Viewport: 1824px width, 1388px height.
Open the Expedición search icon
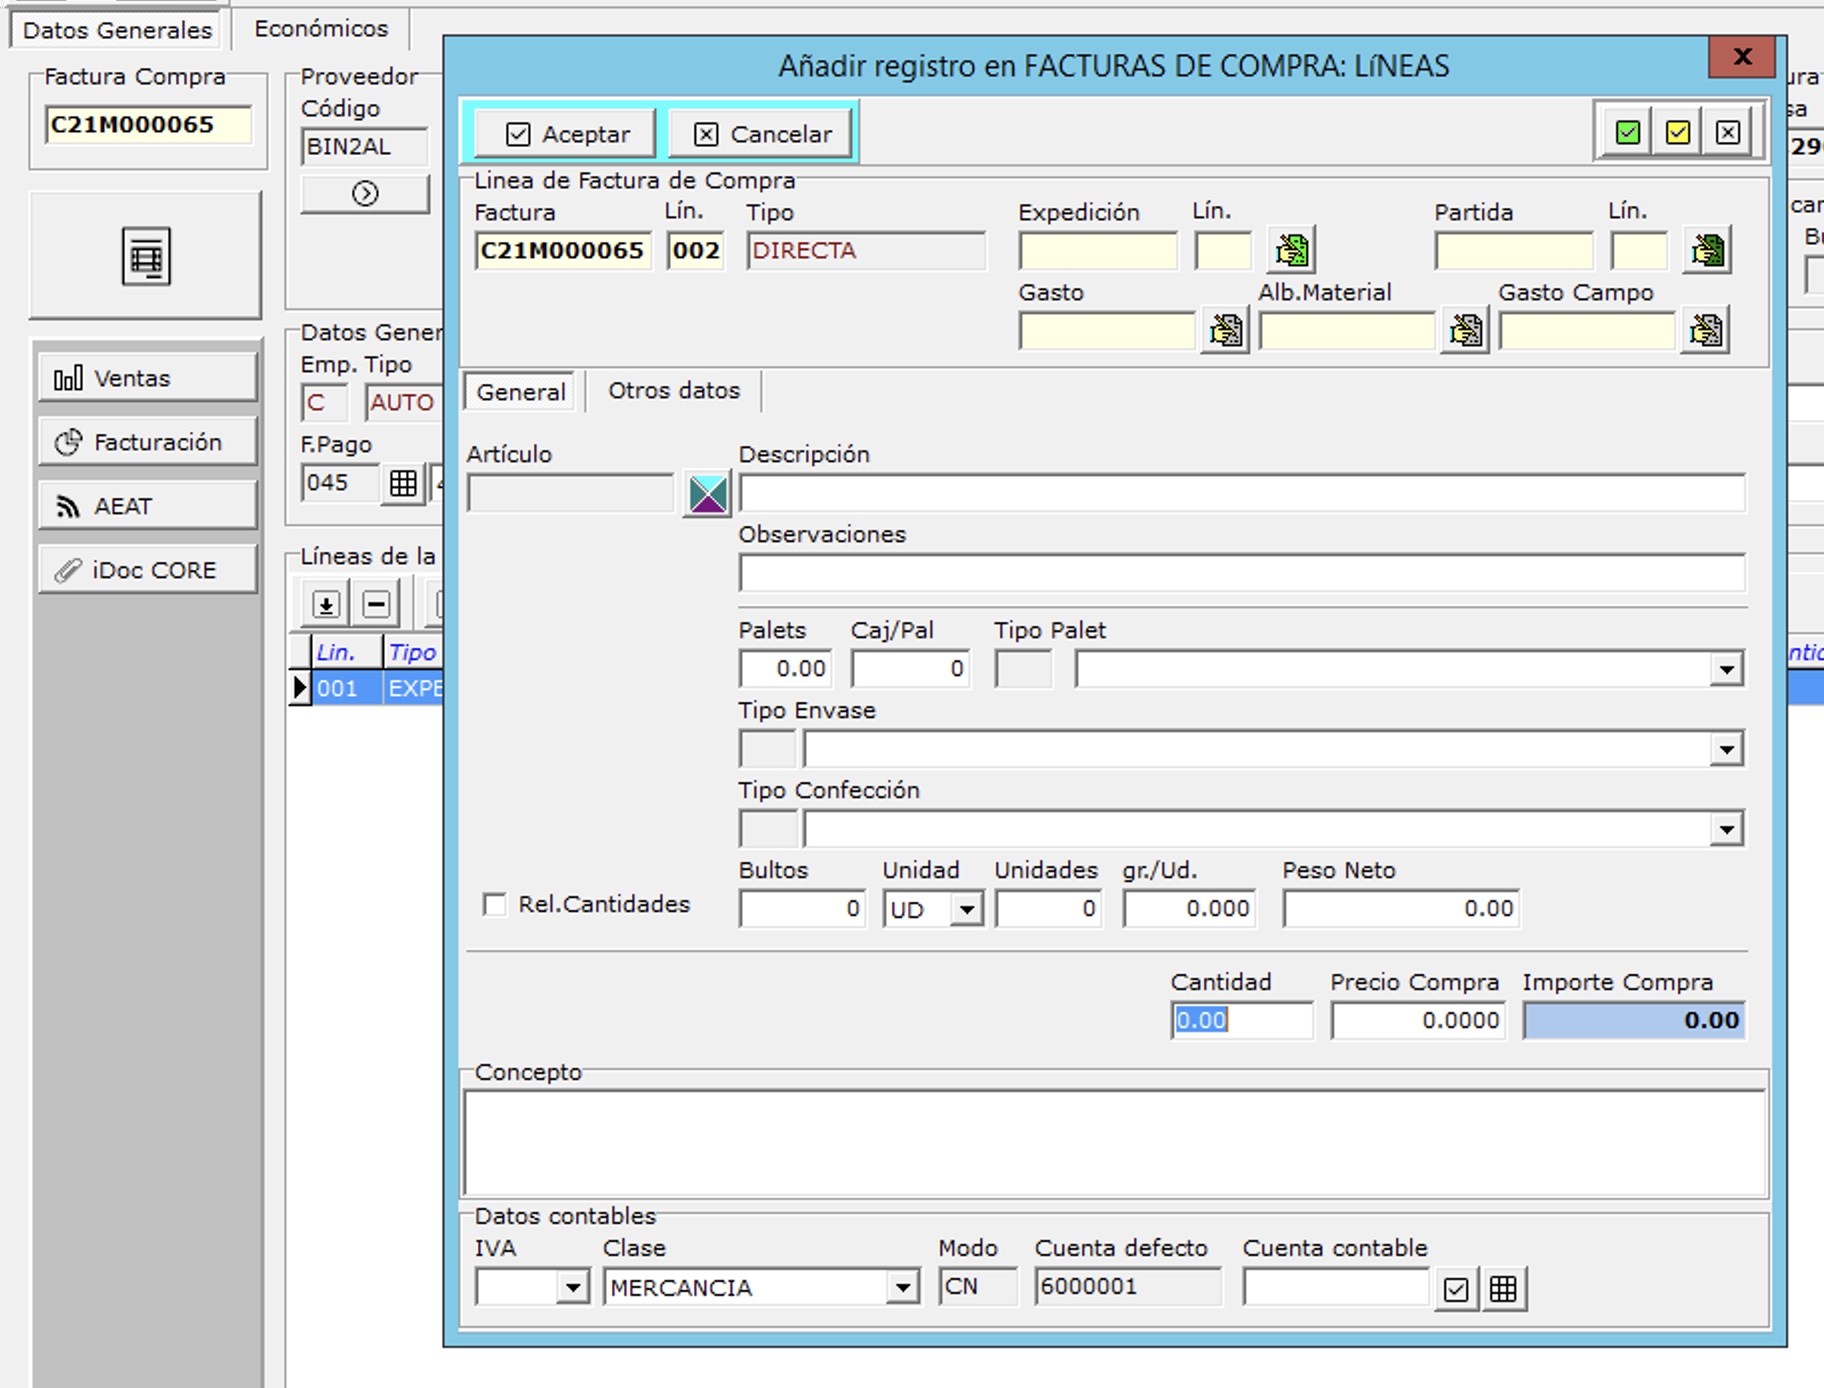pos(1291,250)
